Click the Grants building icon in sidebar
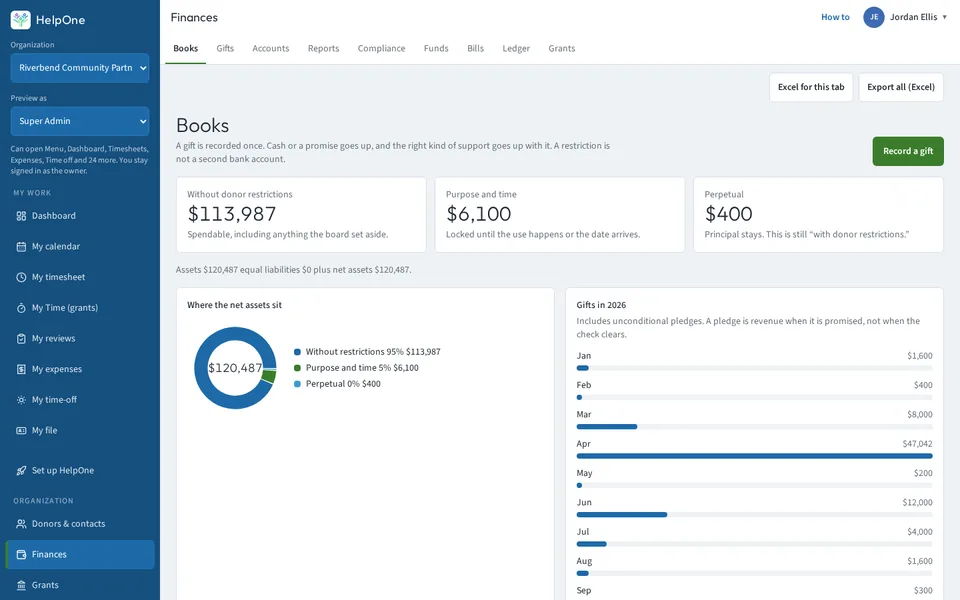 click(x=21, y=585)
